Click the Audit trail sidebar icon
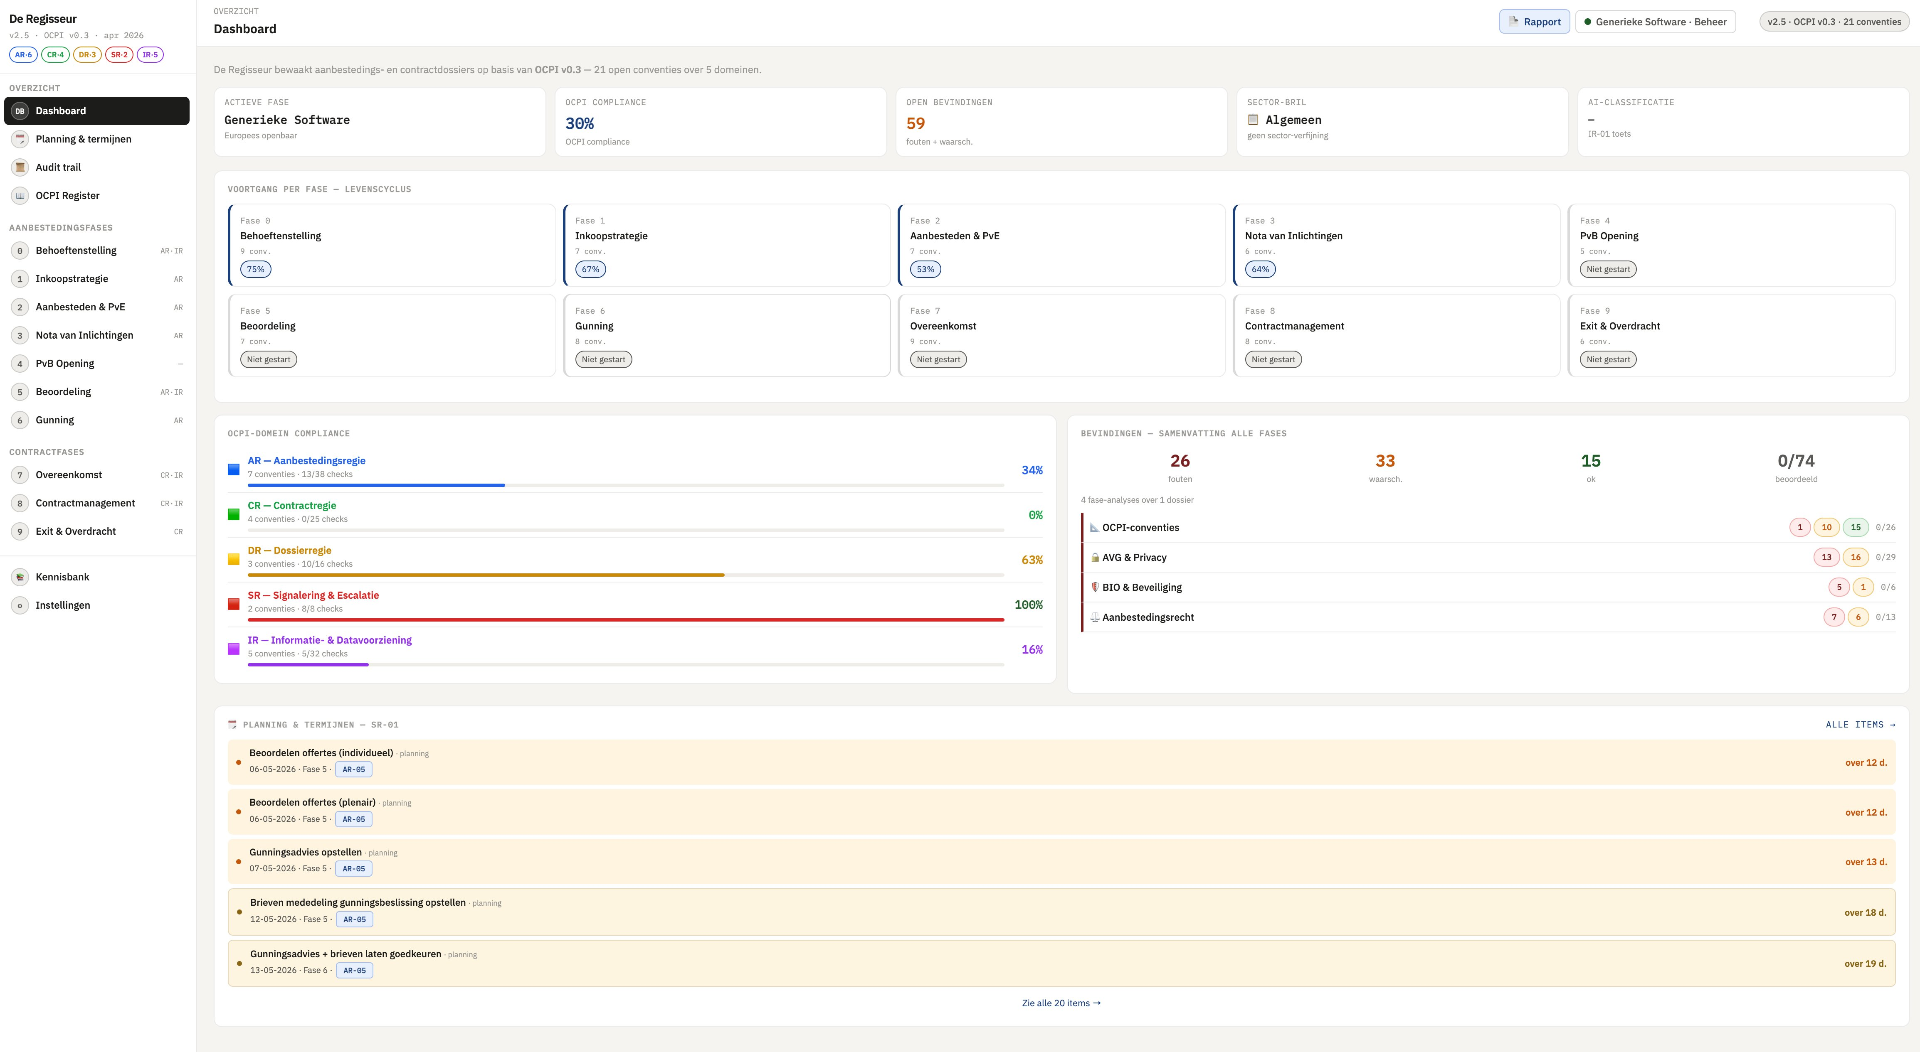1920x1052 pixels. pyautogui.click(x=20, y=167)
